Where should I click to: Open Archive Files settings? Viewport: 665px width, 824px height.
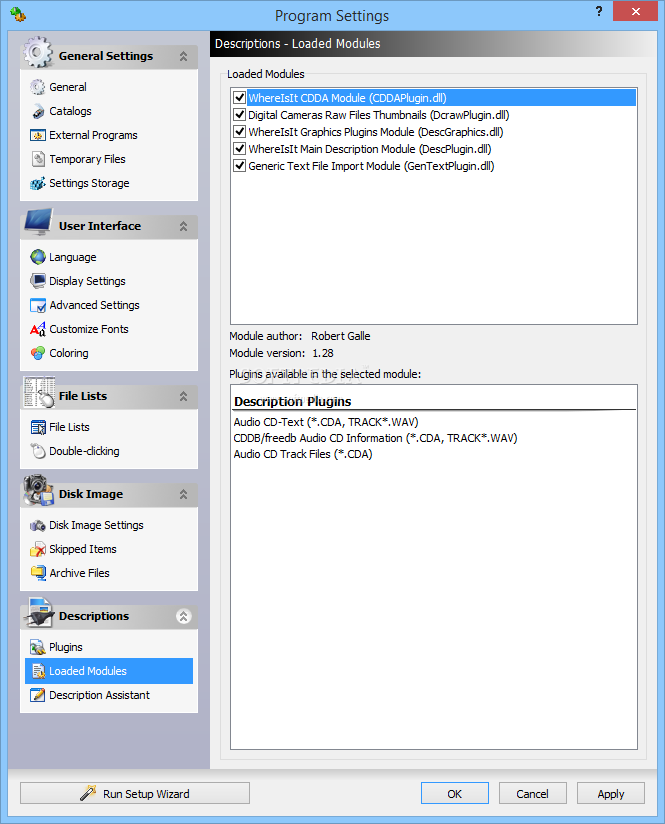click(x=79, y=573)
